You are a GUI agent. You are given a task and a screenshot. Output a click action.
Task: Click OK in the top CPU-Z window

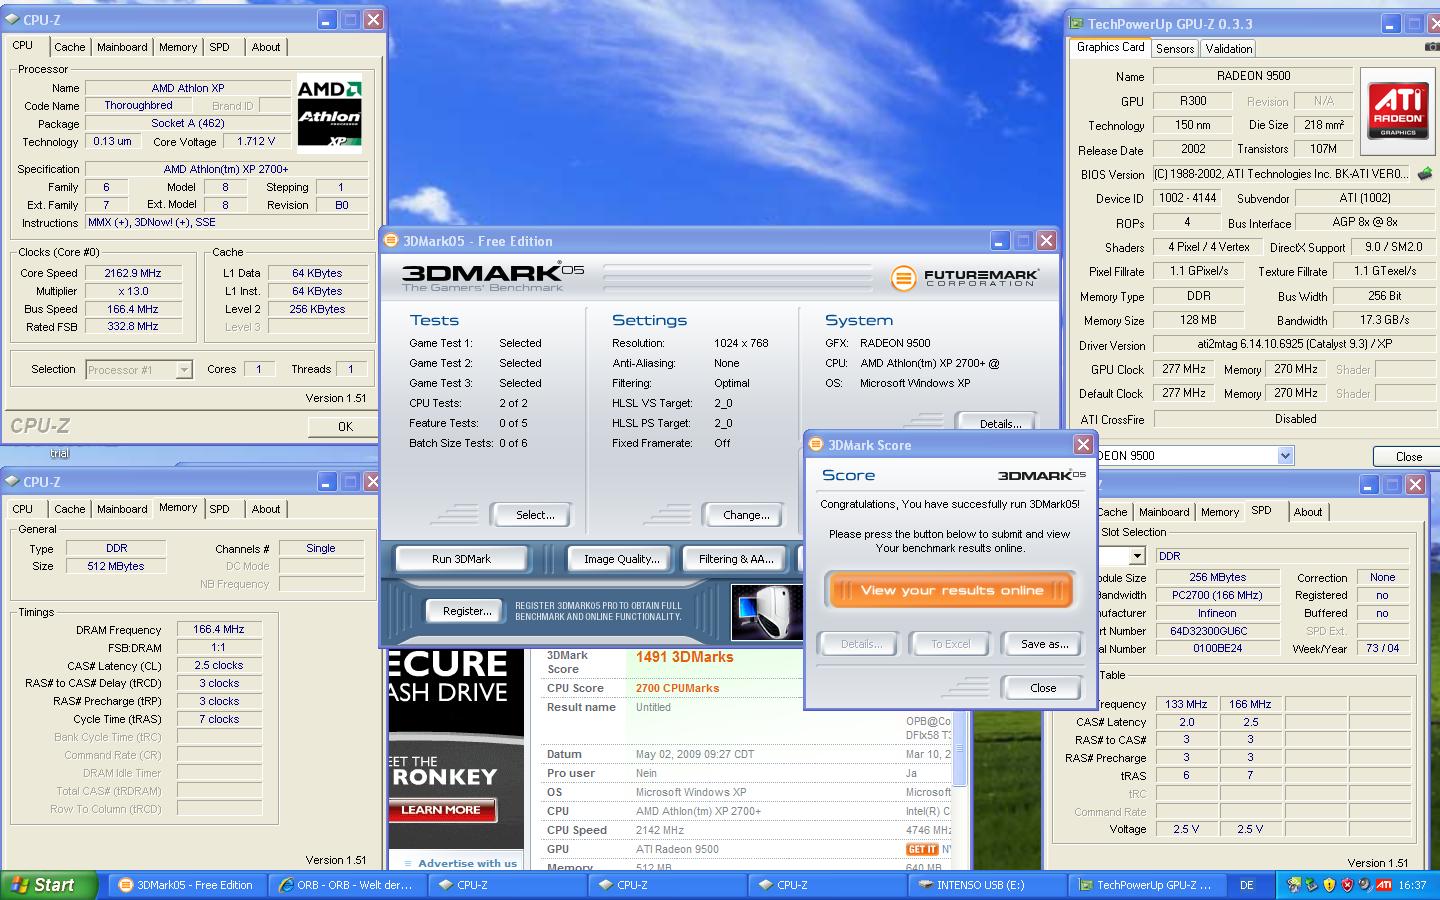[345, 426]
